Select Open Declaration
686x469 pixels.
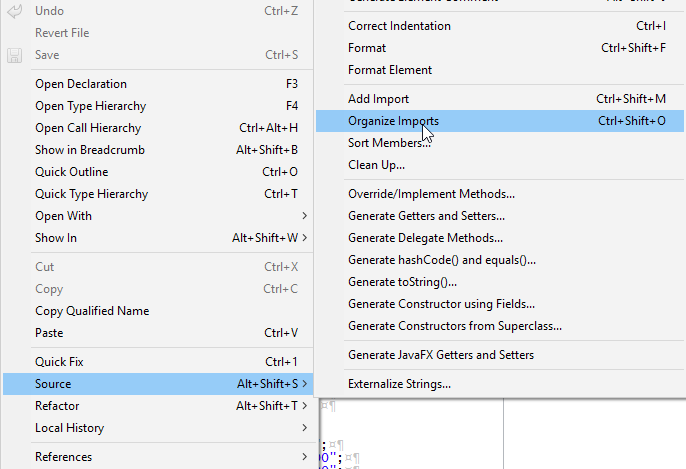click(x=81, y=84)
